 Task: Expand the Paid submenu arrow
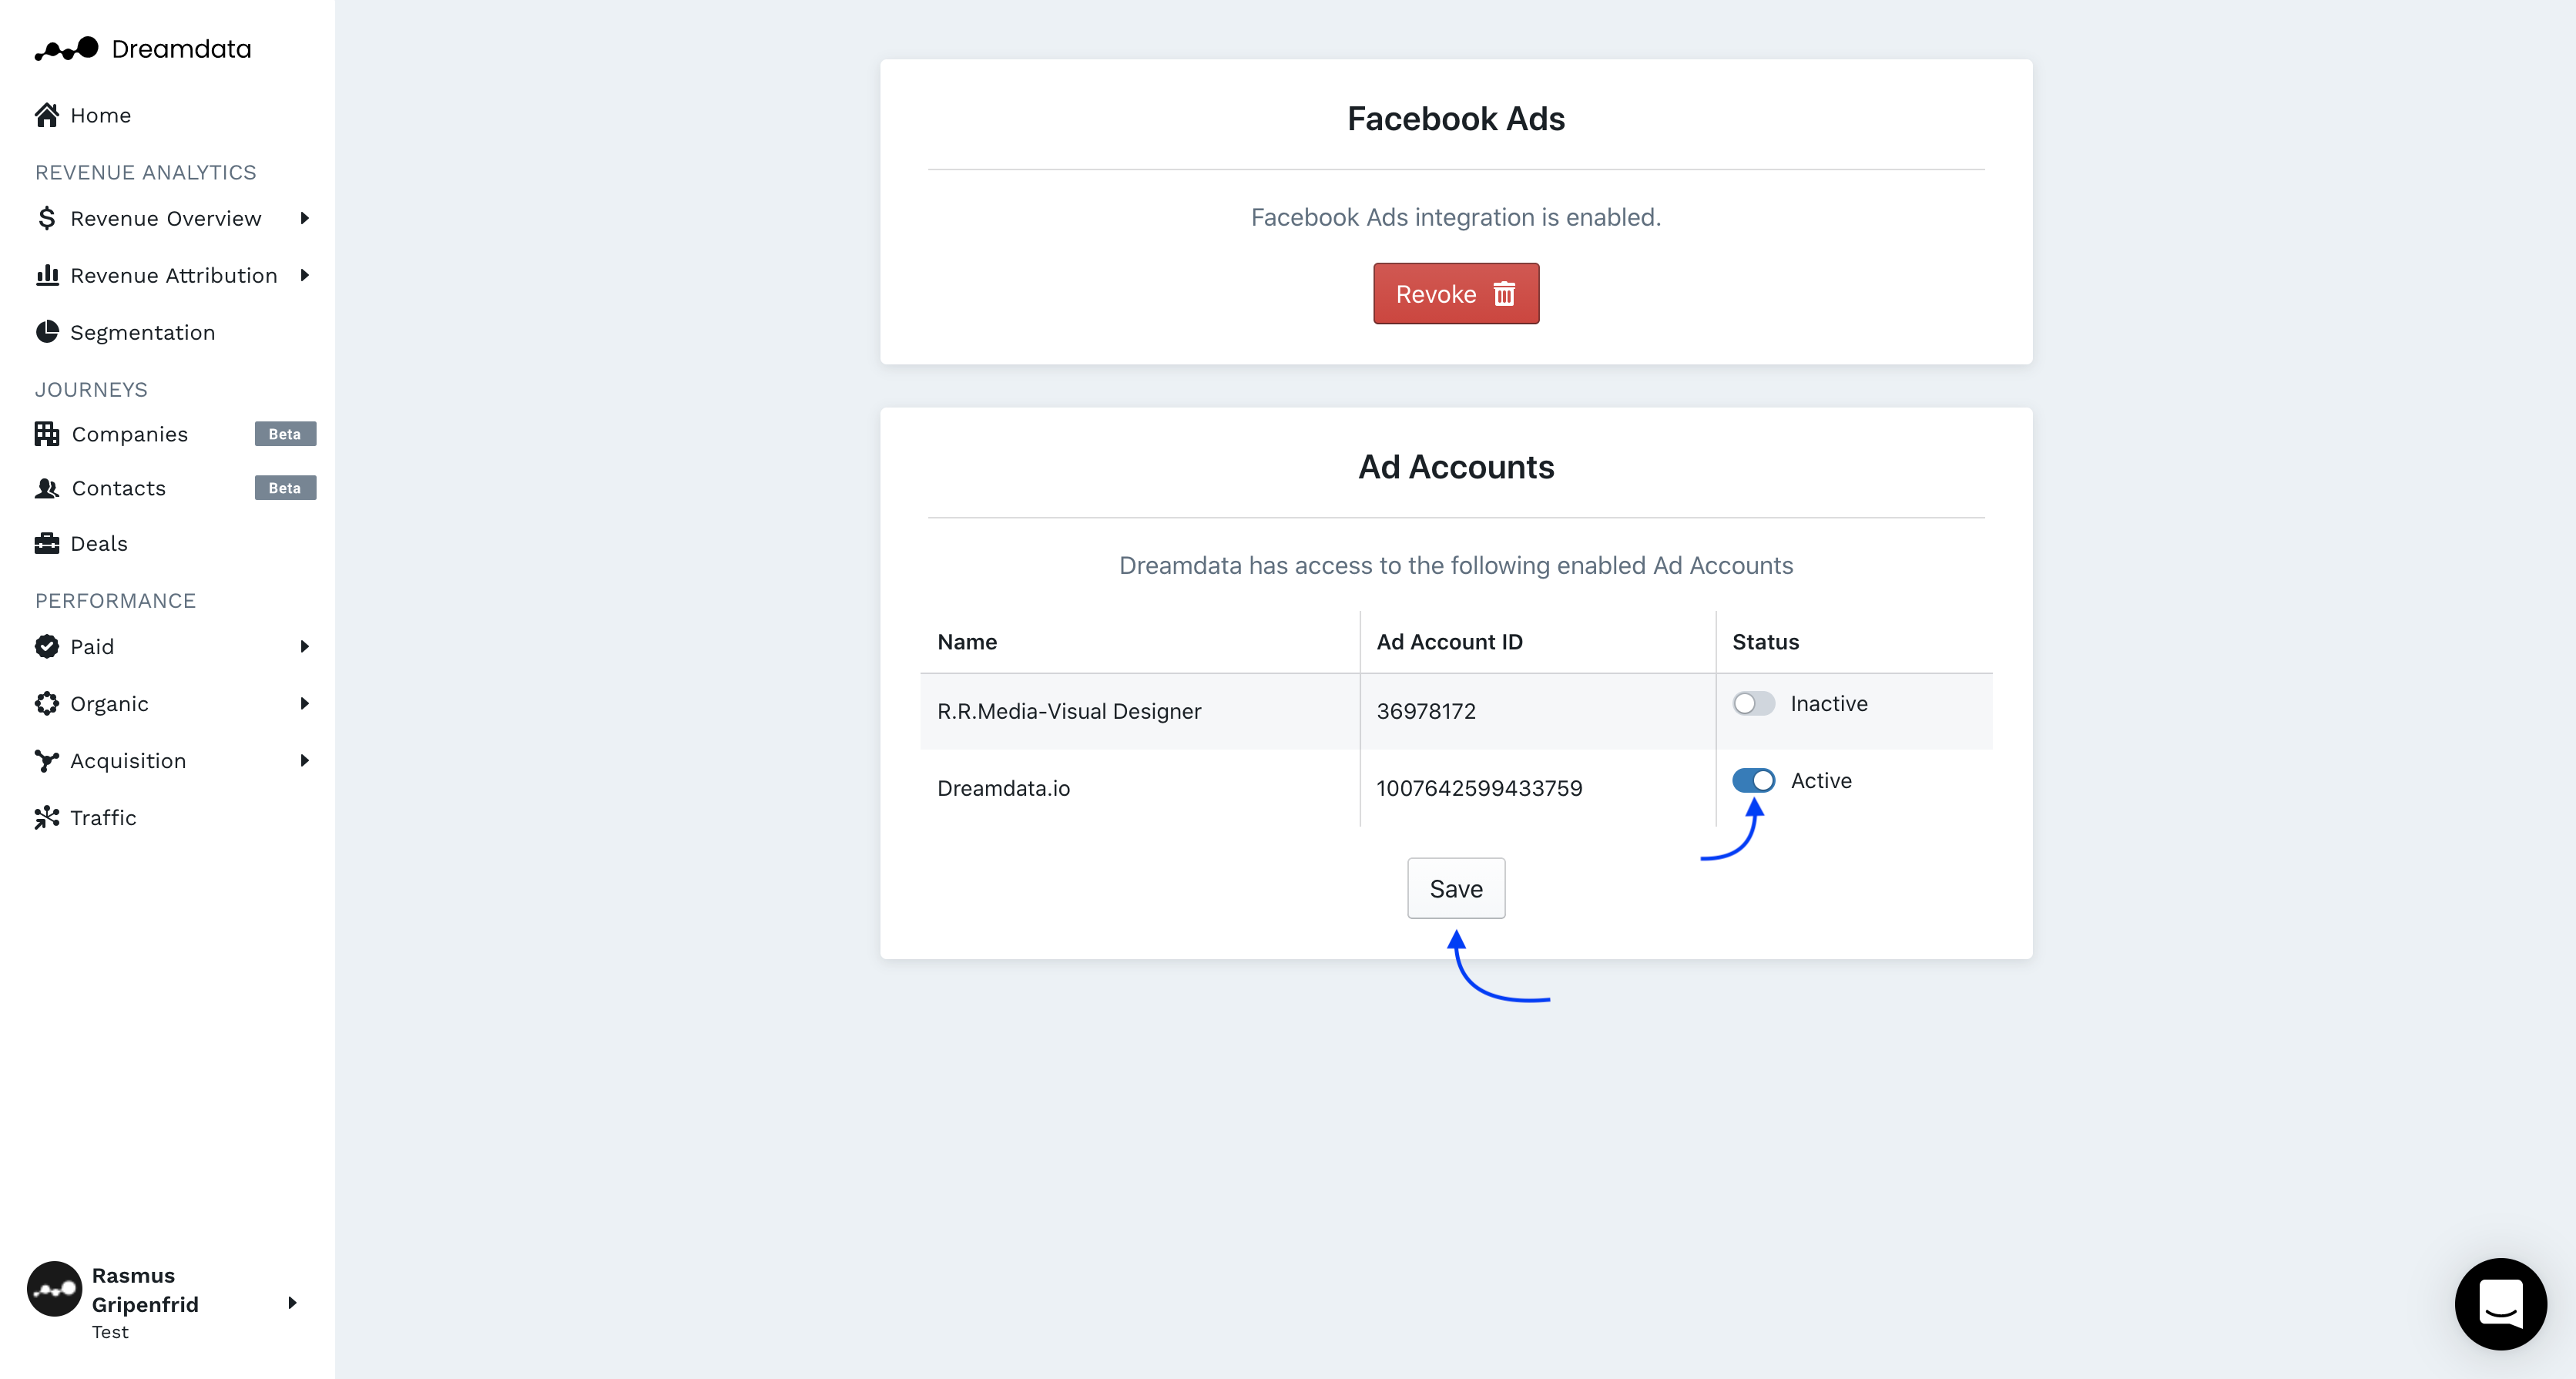[x=305, y=646]
